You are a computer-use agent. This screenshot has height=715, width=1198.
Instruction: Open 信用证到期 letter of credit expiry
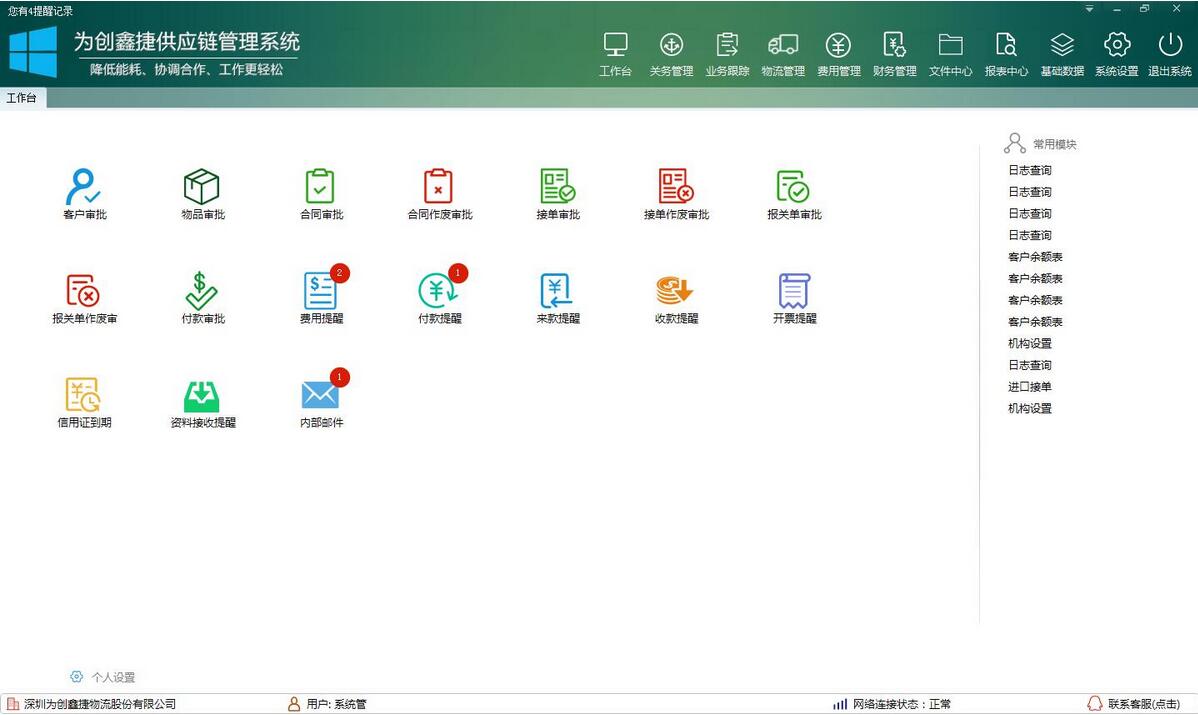point(83,398)
